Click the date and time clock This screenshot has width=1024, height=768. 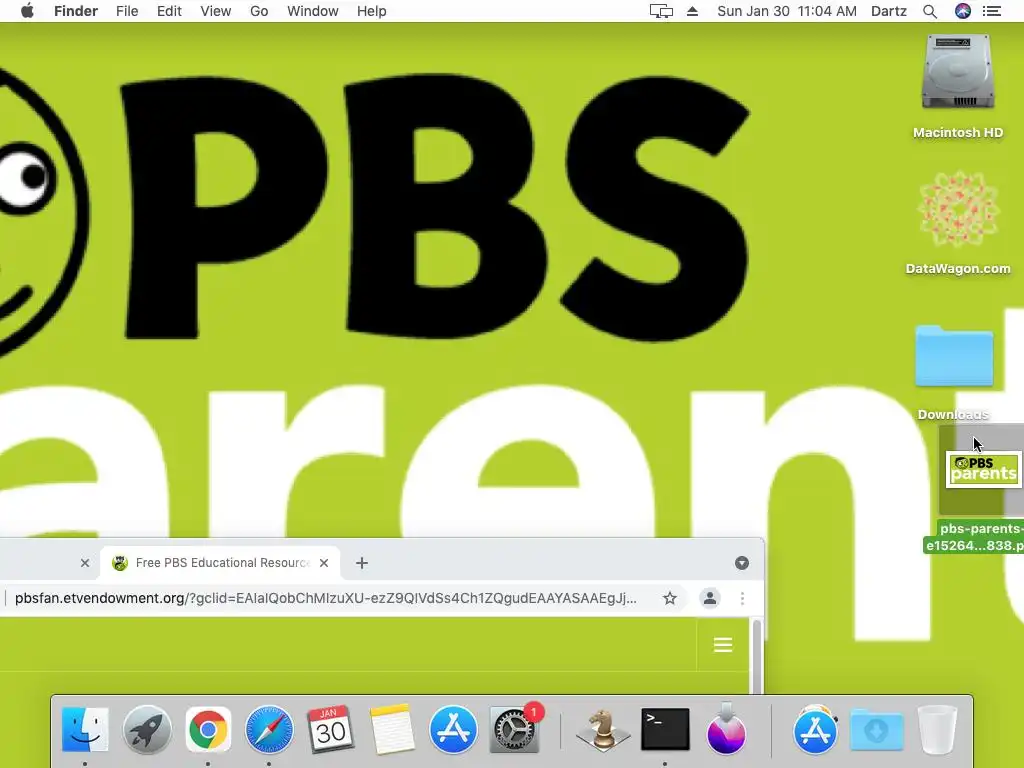[787, 11]
